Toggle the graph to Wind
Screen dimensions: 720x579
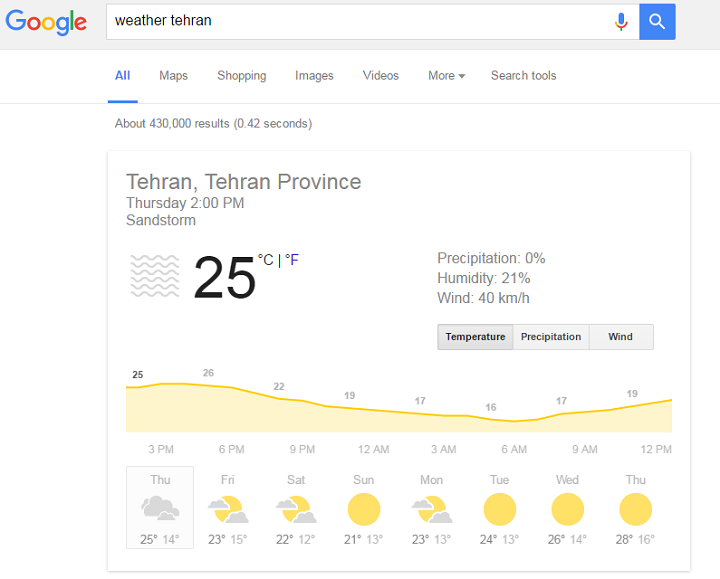(x=620, y=337)
